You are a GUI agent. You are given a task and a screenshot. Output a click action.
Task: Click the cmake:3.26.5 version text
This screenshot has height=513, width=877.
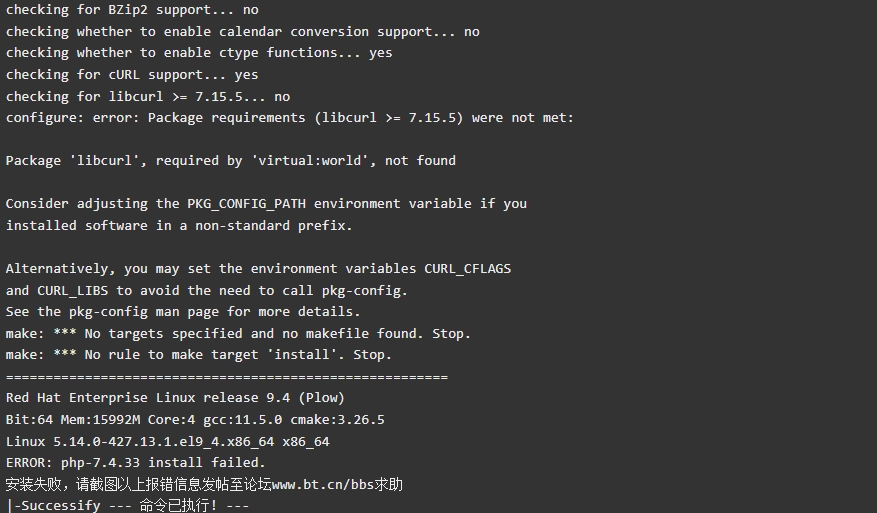tap(337, 420)
